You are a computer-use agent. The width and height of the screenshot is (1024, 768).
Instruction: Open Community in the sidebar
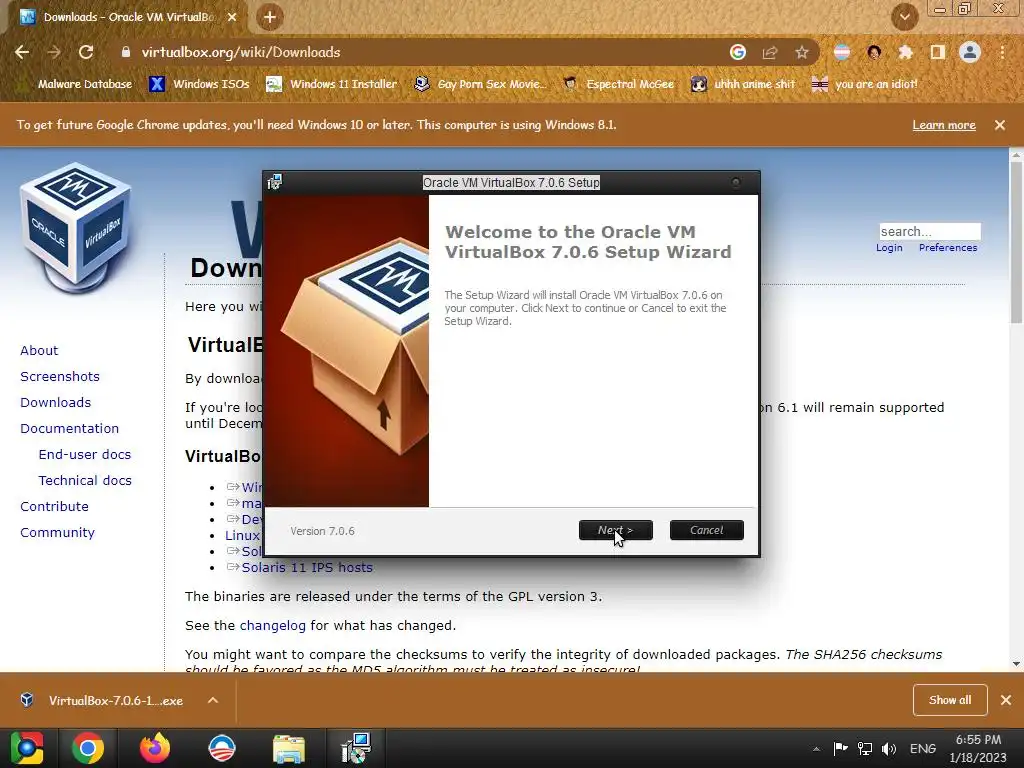pos(57,533)
